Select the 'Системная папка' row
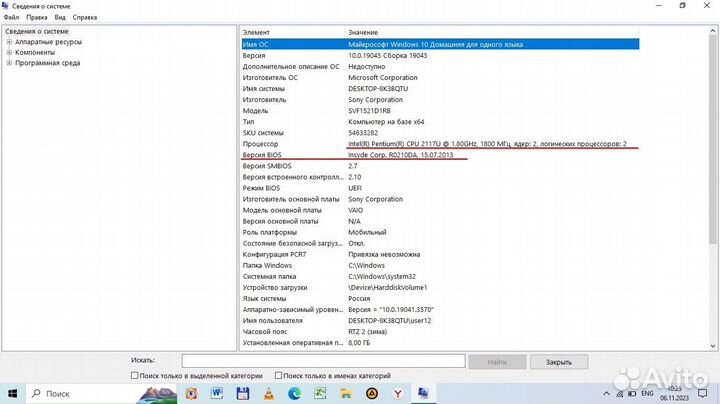The image size is (720, 404). tap(440, 276)
